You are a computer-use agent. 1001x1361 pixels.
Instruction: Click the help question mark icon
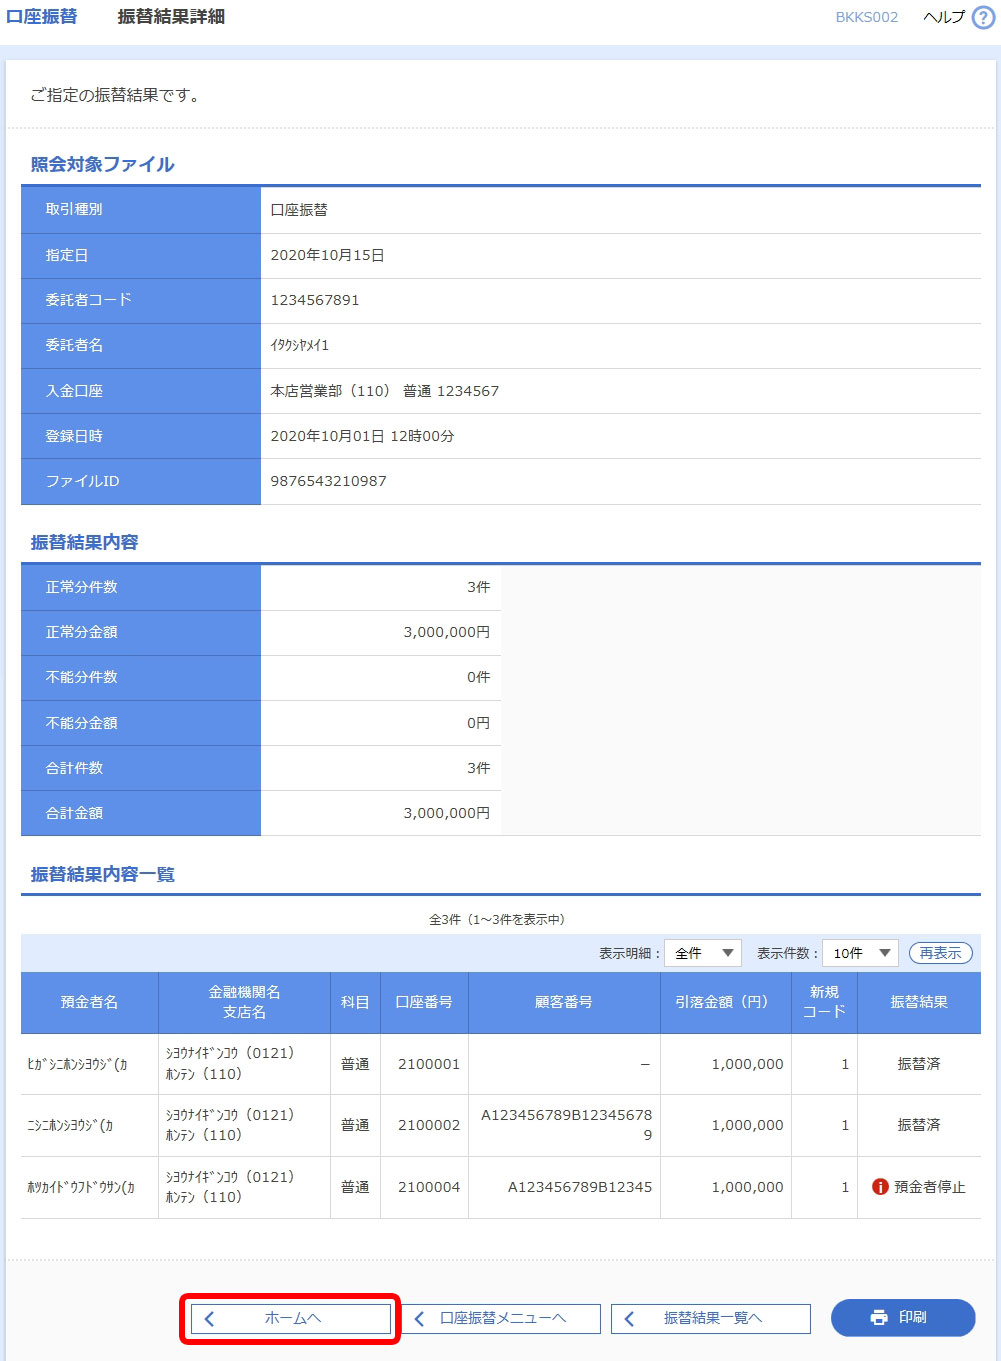pyautogui.click(x=984, y=17)
